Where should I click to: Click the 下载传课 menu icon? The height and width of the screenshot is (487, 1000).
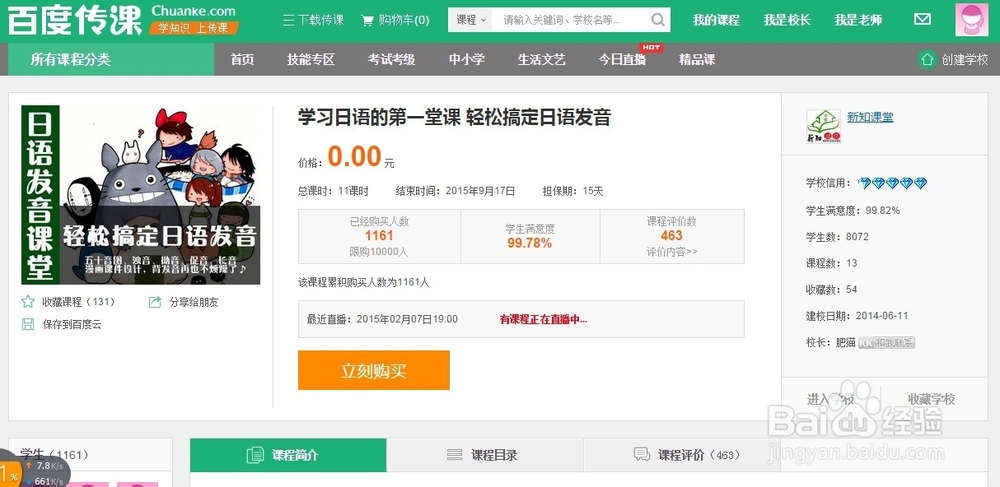pyautogui.click(x=288, y=20)
